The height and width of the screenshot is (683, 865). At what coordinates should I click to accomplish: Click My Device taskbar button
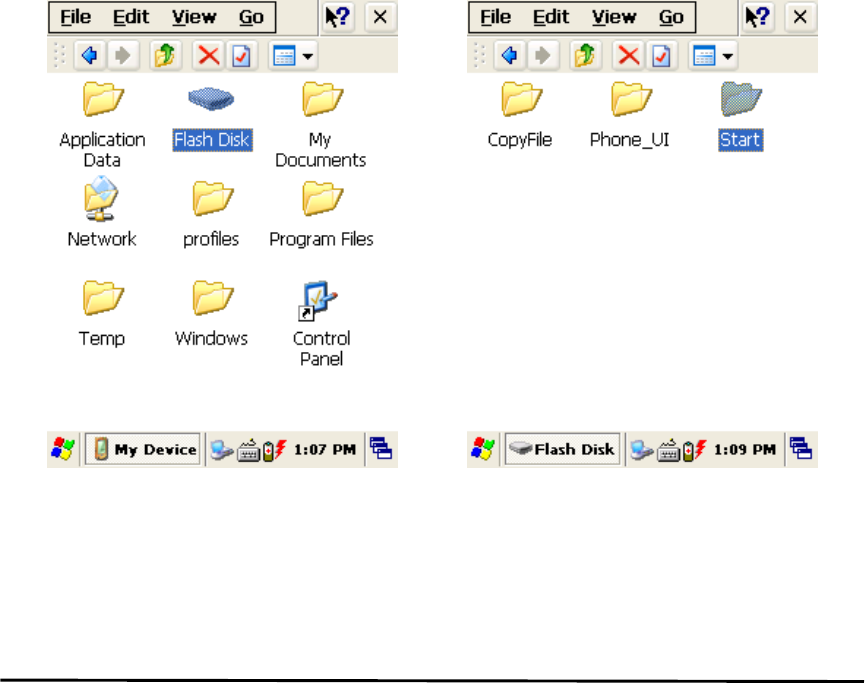[x=142, y=449]
